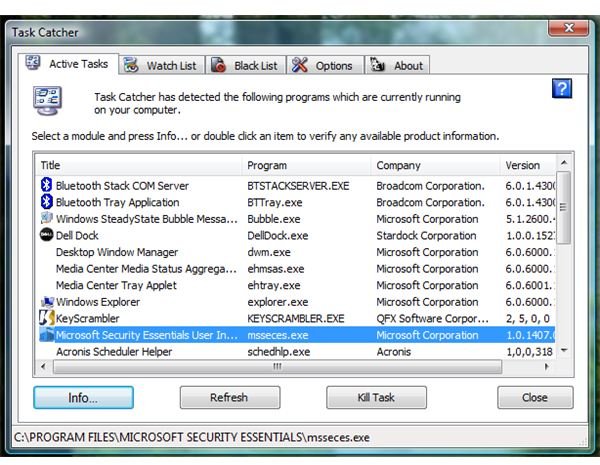Click the explorer.exe program cell
The height and width of the screenshot is (465, 600).
tap(277, 302)
